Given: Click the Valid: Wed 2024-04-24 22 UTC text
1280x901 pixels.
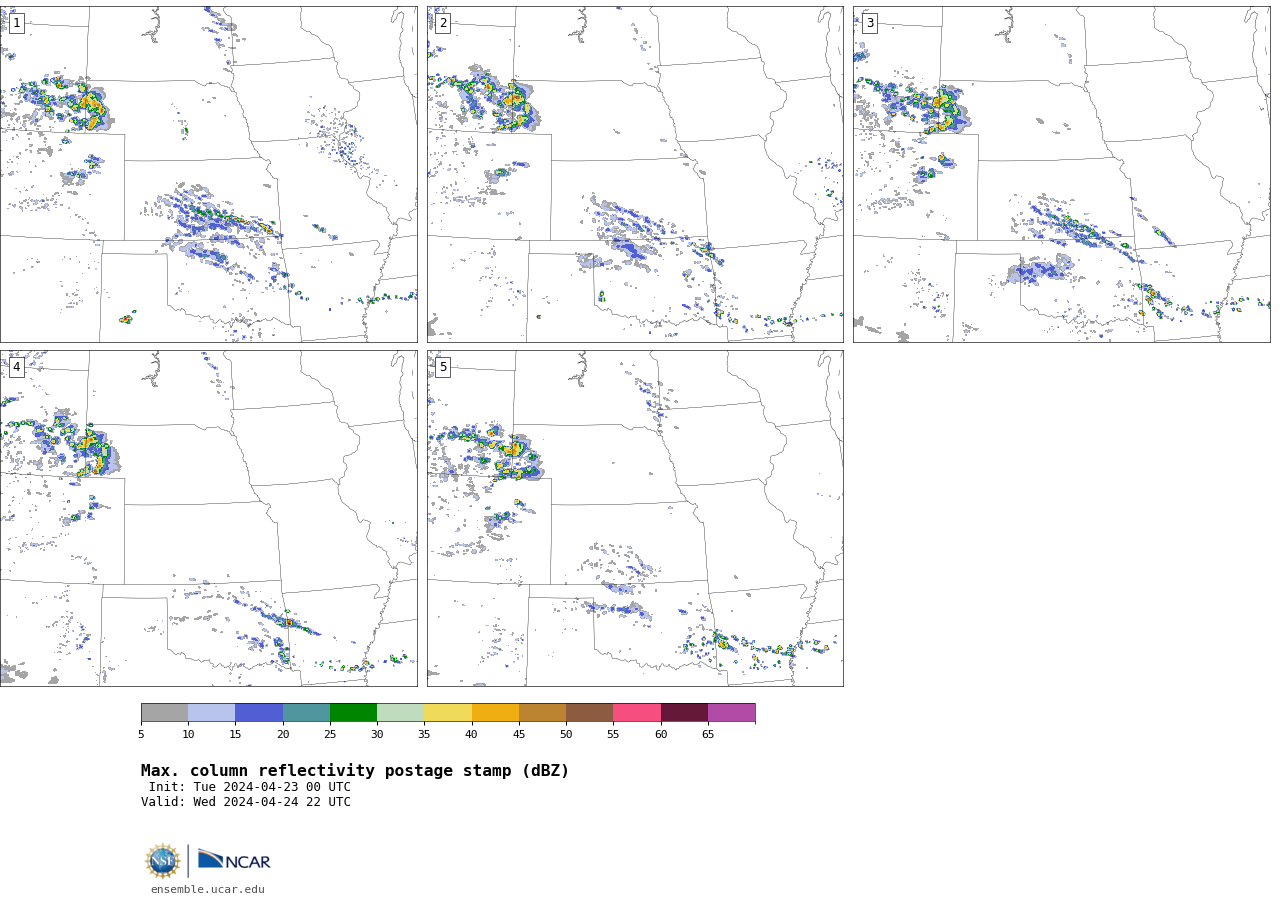Looking at the screenshot, I should (x=246, y=802).
